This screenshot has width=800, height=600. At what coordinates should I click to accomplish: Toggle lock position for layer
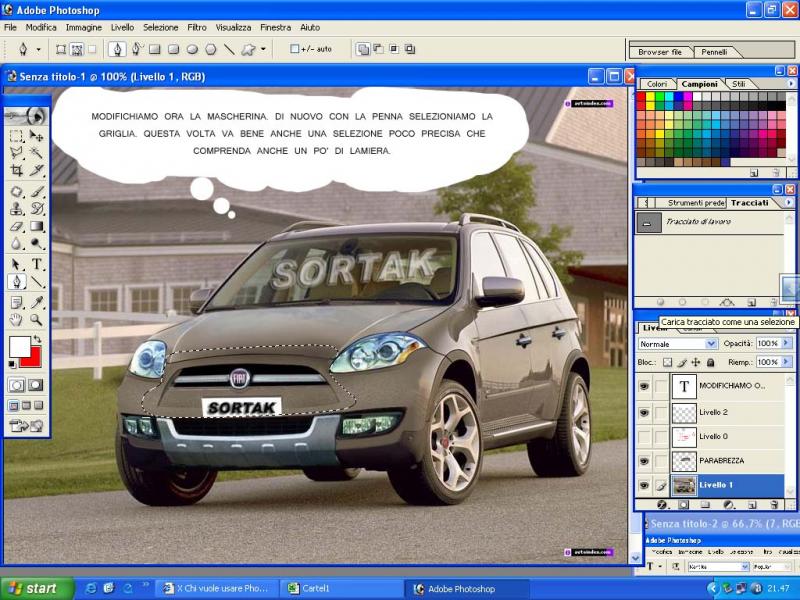695,362
